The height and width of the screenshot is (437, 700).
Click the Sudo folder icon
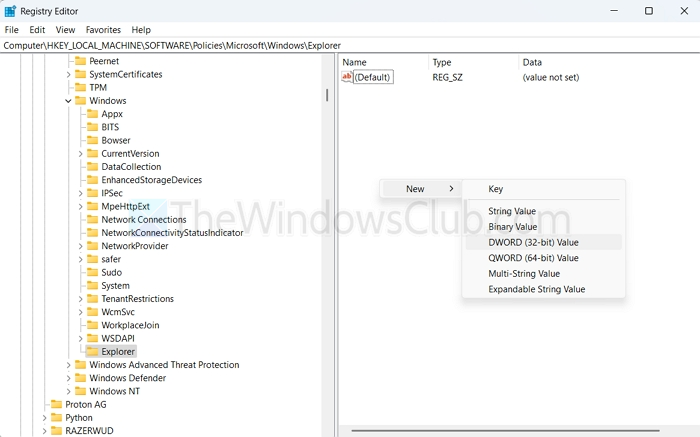tap(92, 272)
